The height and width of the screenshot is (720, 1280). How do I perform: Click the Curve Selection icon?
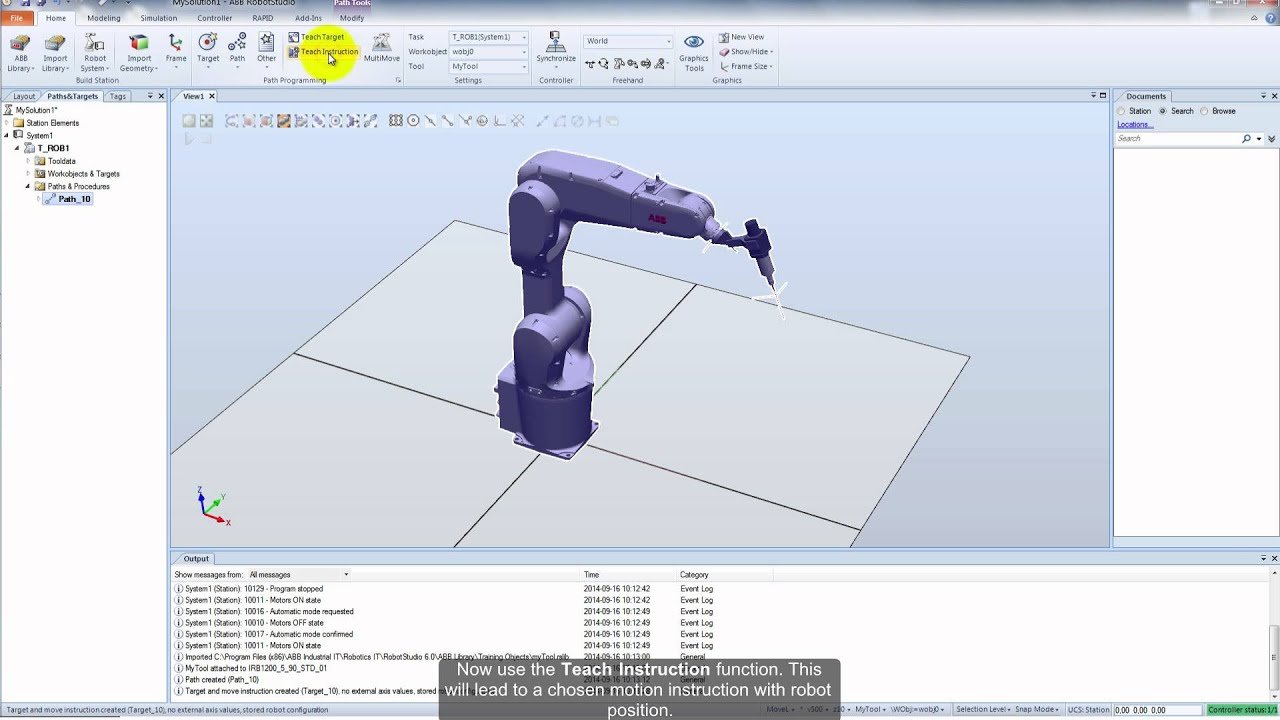click(232, 121)
